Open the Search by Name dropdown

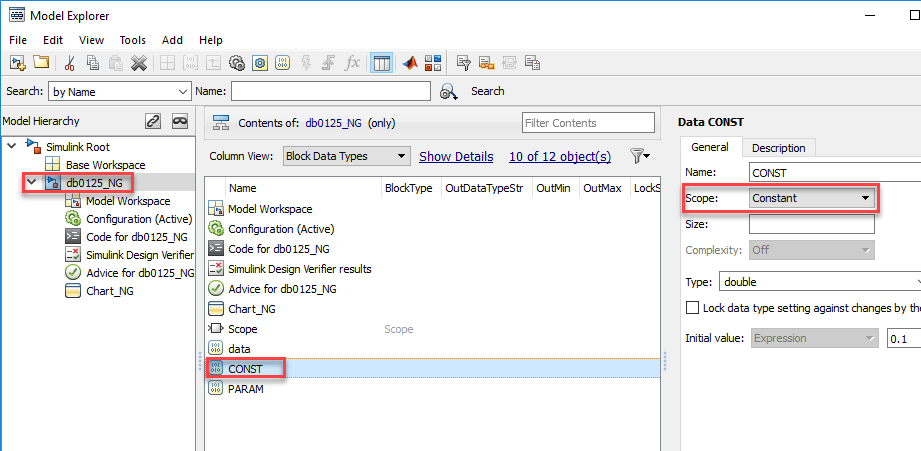pyautogui.click(x=119, y=92)
